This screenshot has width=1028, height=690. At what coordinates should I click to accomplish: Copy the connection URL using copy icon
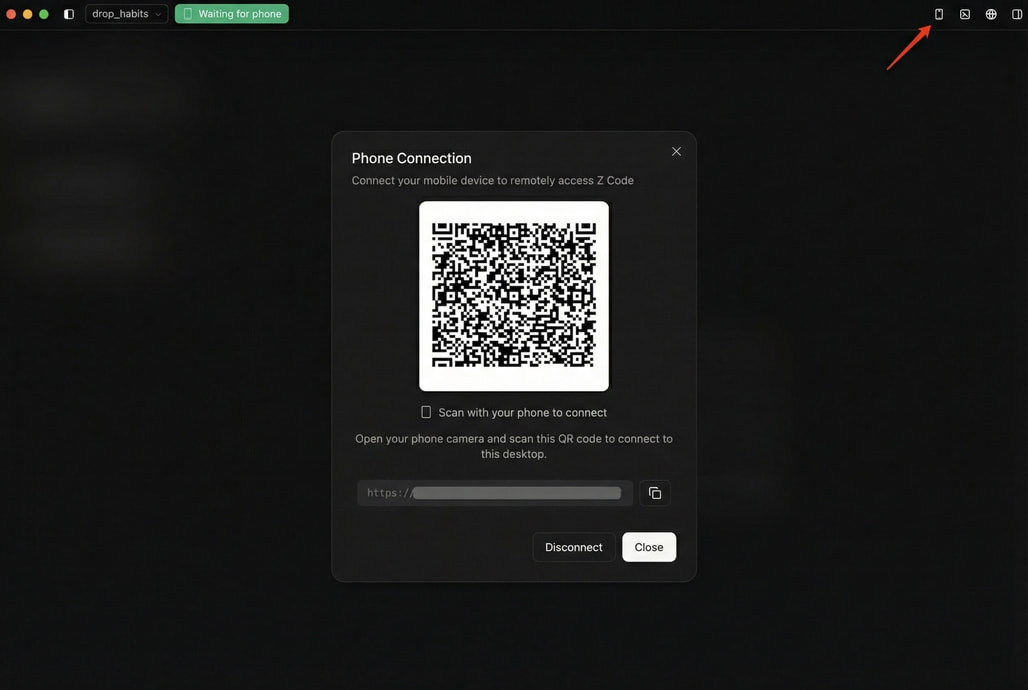pos(655,493)
